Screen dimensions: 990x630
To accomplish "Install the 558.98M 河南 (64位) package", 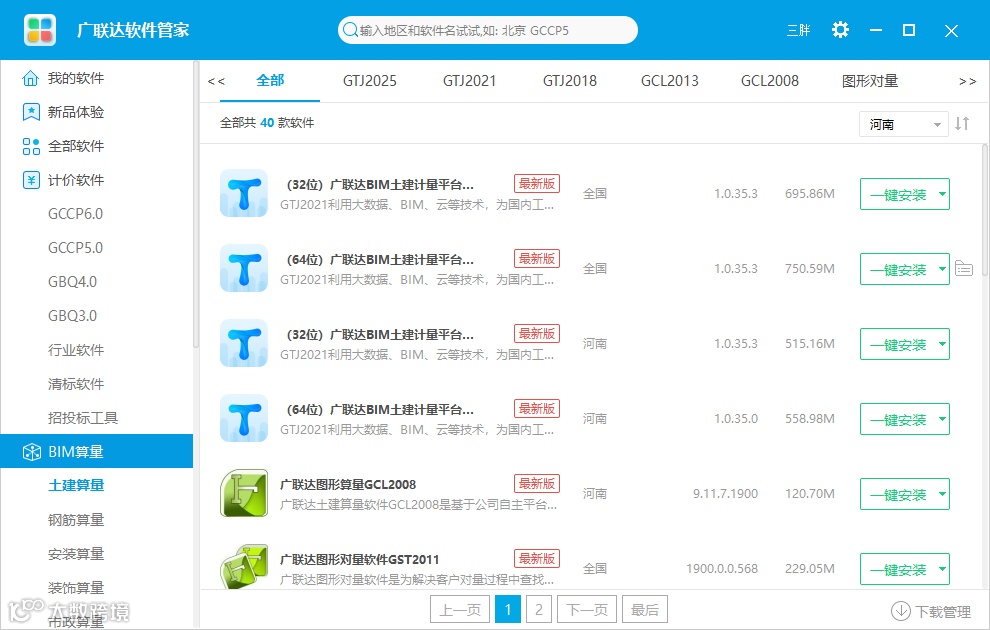I will point(898,419).
